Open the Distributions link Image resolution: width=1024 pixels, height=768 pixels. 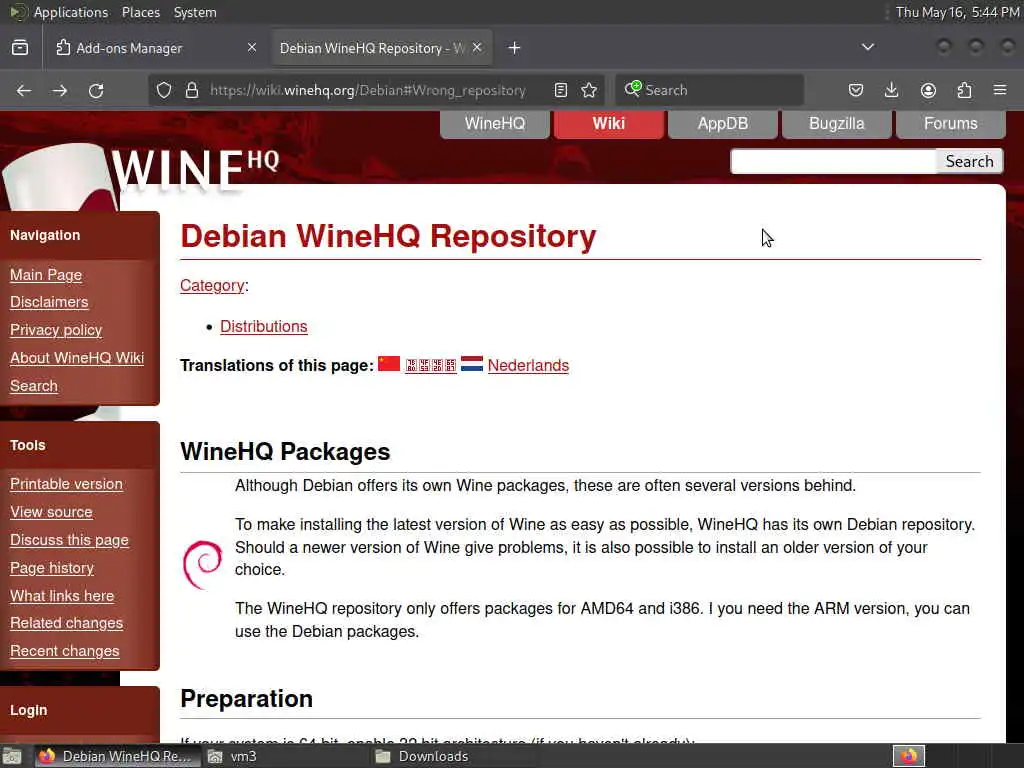coord(264,327)
